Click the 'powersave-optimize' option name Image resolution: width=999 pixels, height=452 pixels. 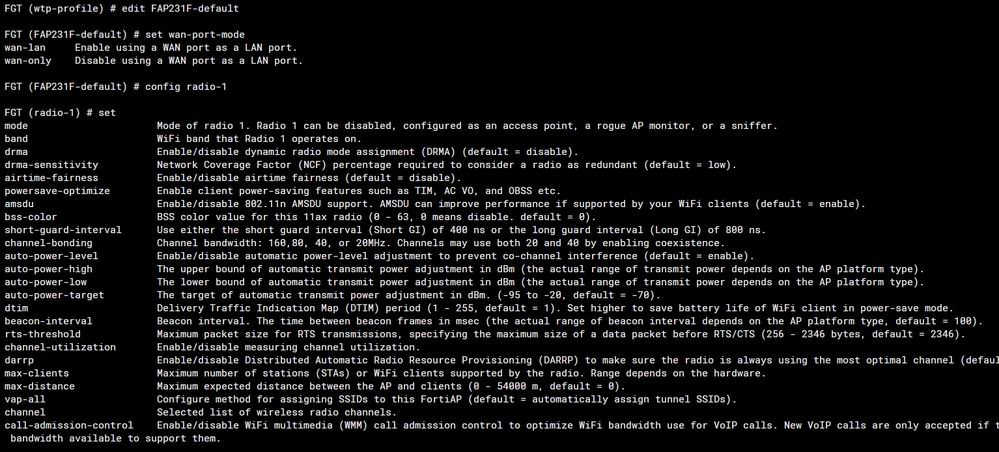coord(57,191)
